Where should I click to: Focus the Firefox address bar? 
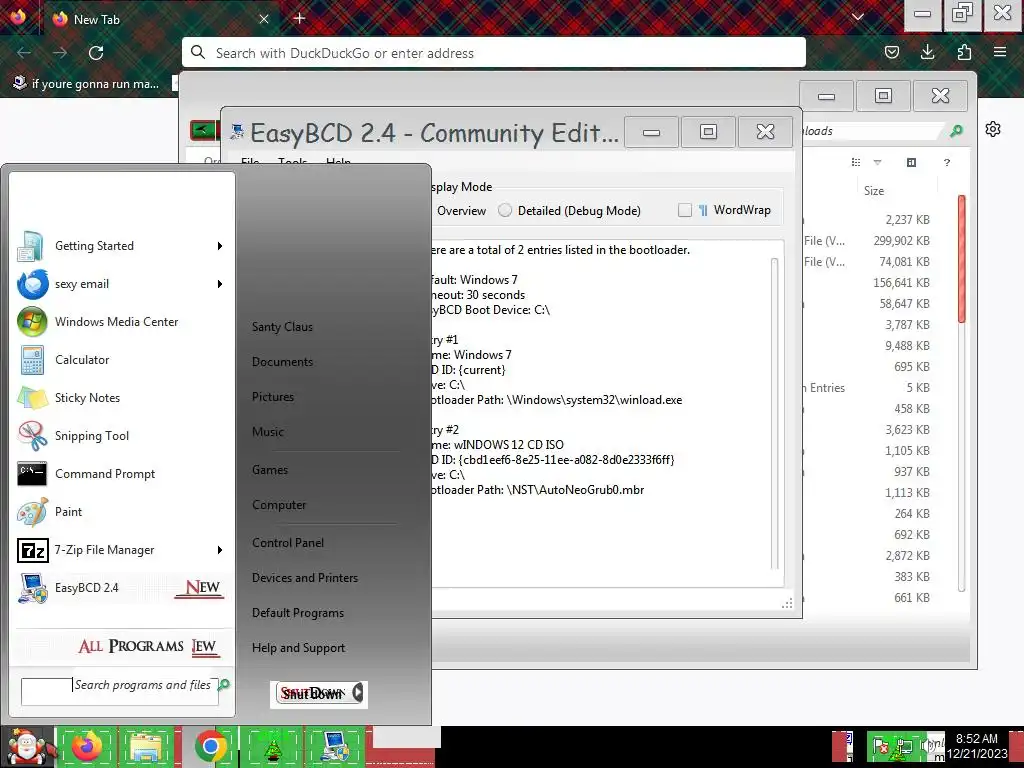[494, 53]
